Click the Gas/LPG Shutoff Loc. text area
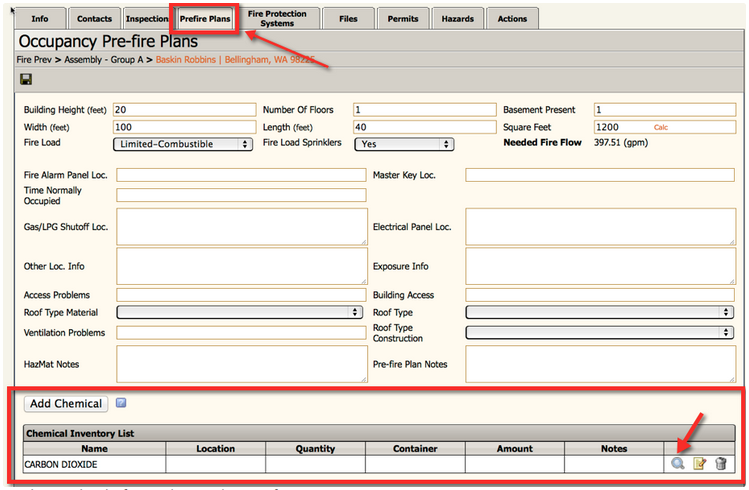749x490 pixels. (x=242, y=226)
